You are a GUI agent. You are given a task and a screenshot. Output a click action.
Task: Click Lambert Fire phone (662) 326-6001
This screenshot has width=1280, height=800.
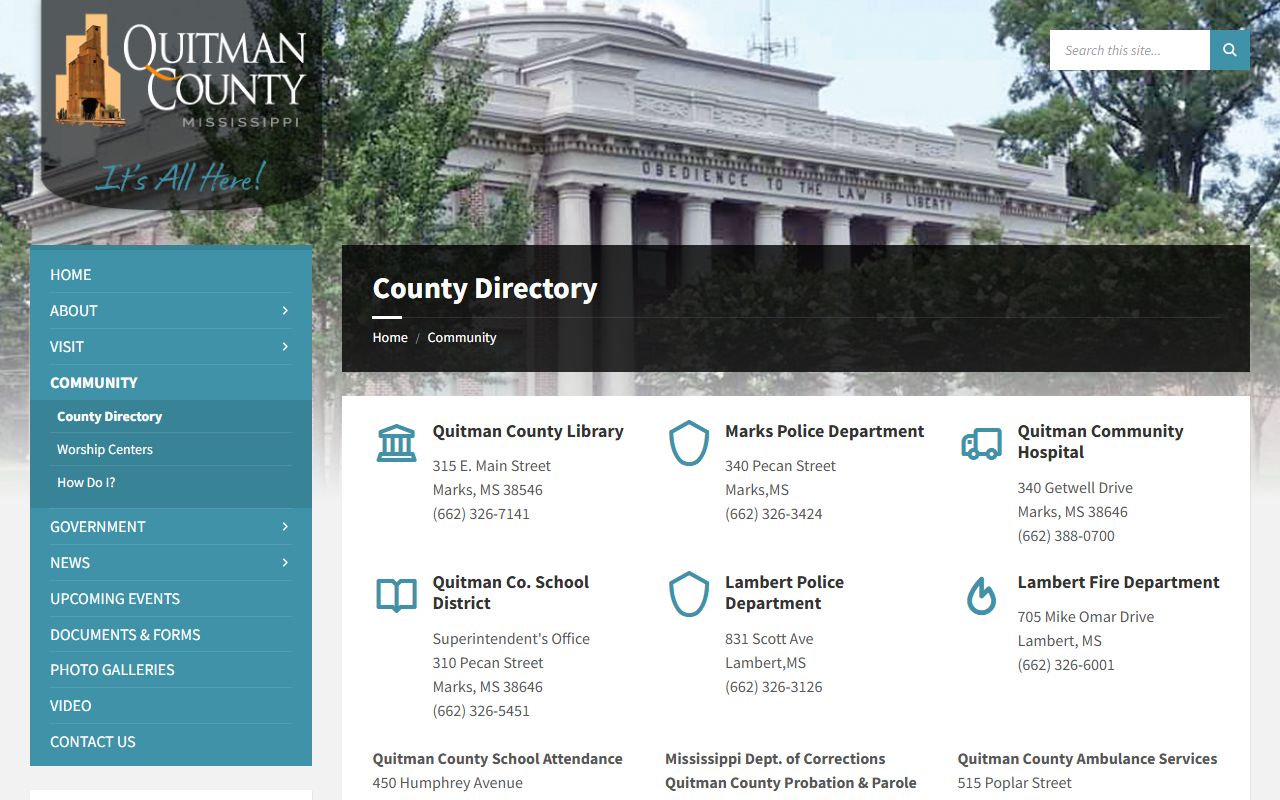click(x=1066, y=665)
